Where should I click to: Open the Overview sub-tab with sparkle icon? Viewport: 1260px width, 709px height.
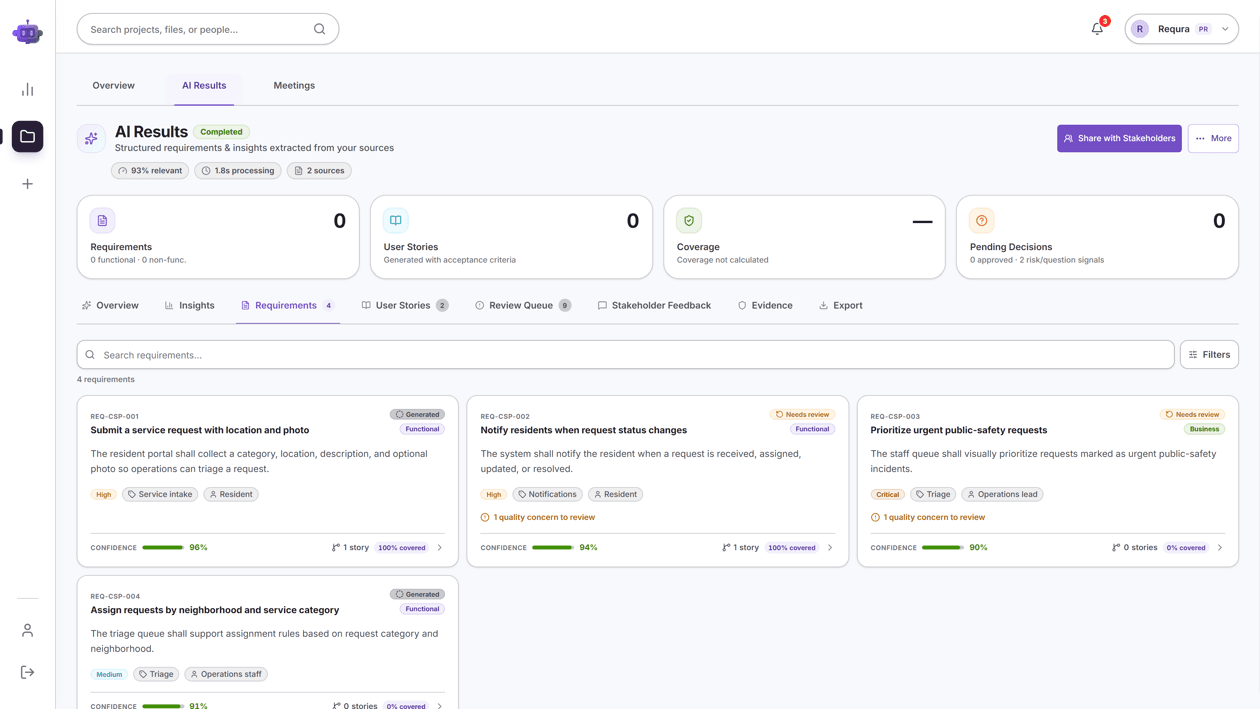[110, 306]
